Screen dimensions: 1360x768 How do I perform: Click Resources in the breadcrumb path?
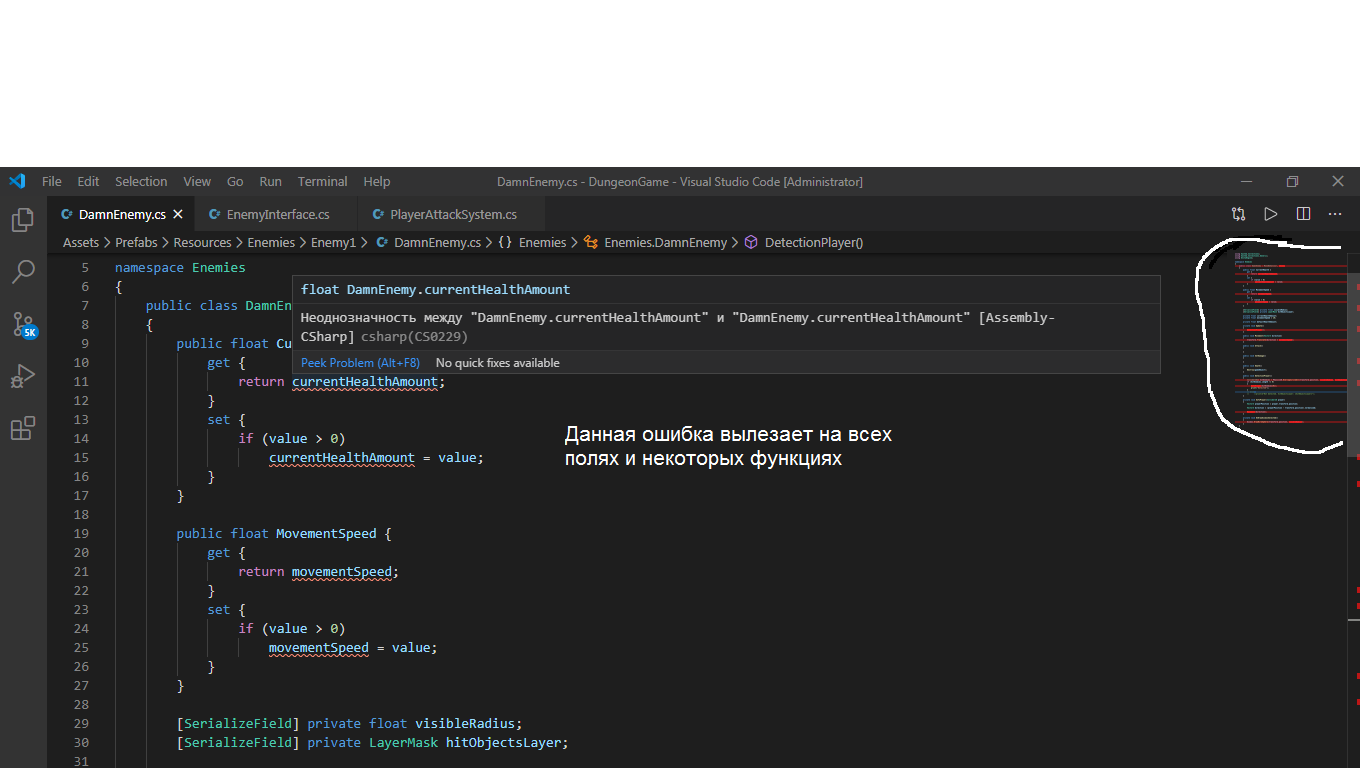click(x=202, y=242)
